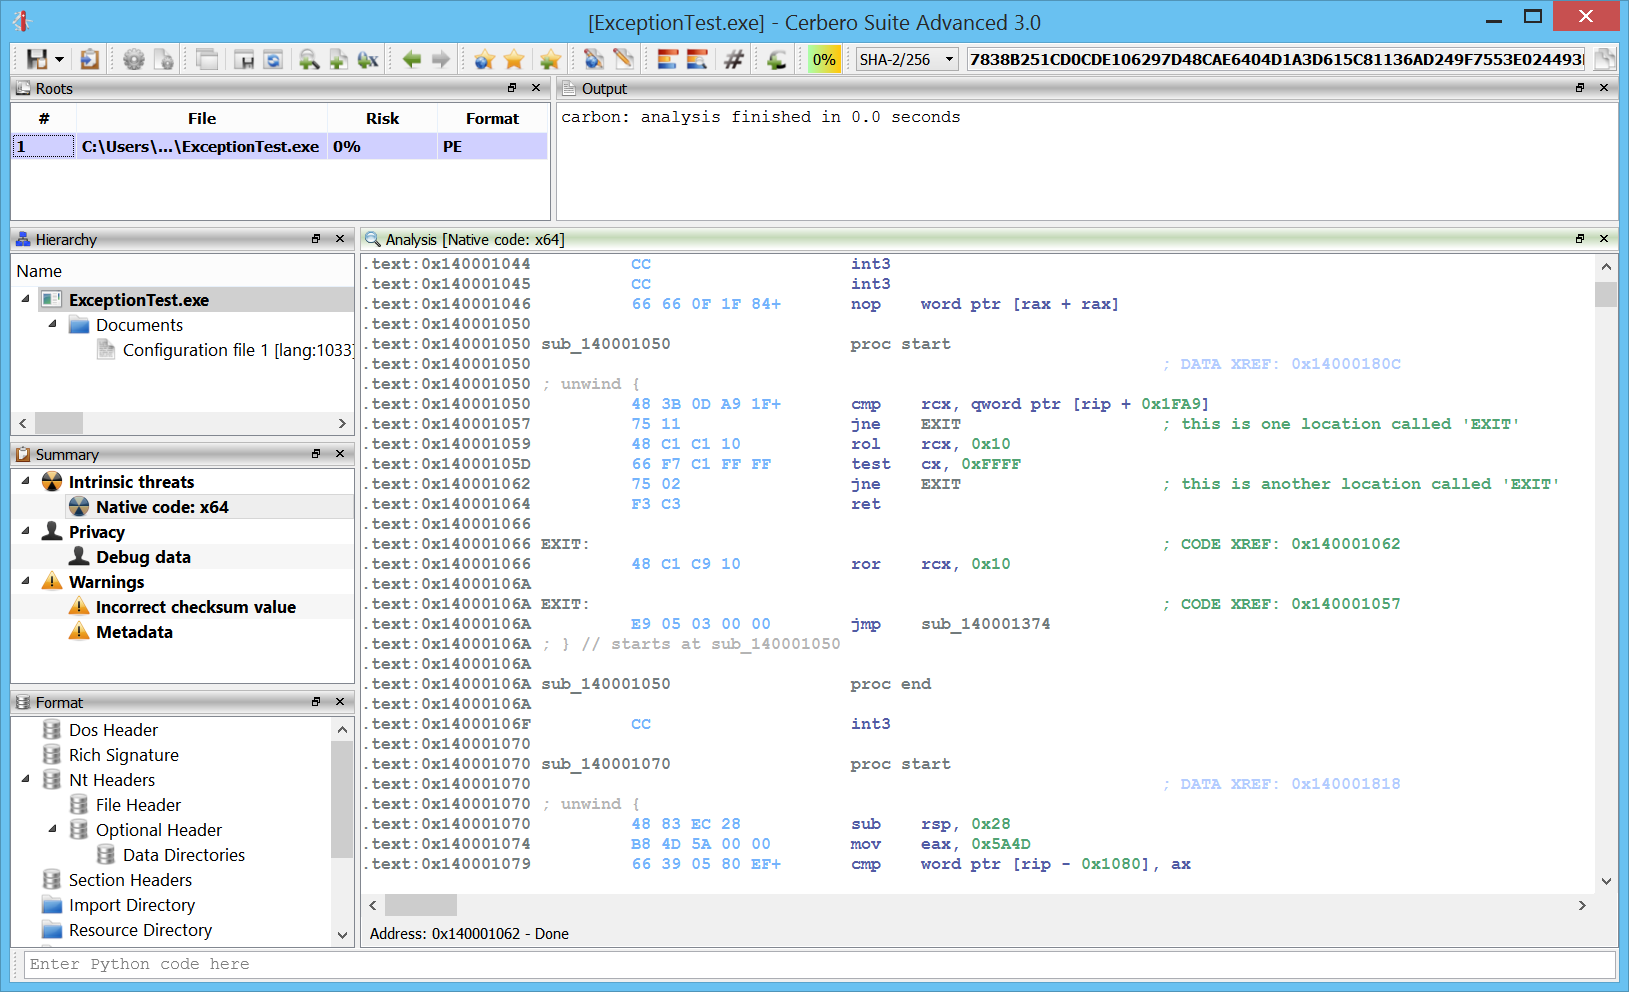Viewport: 1629px width, 992px height.
Task: Close the Summary panel
Action: (x=340, y=454)
